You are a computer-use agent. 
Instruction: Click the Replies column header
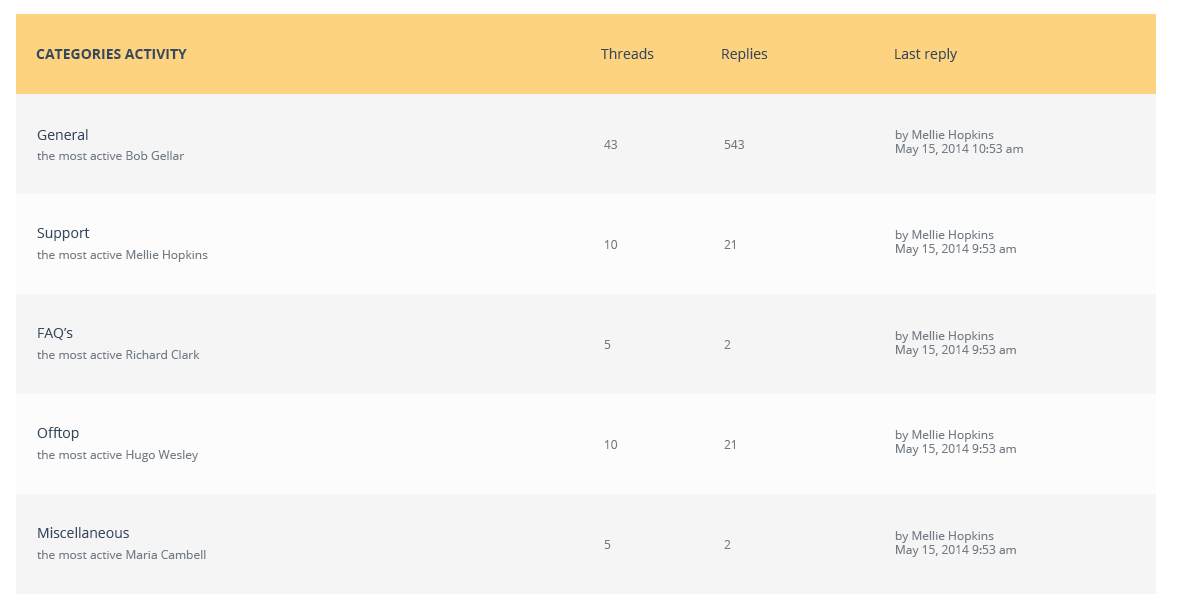[744, 54]
